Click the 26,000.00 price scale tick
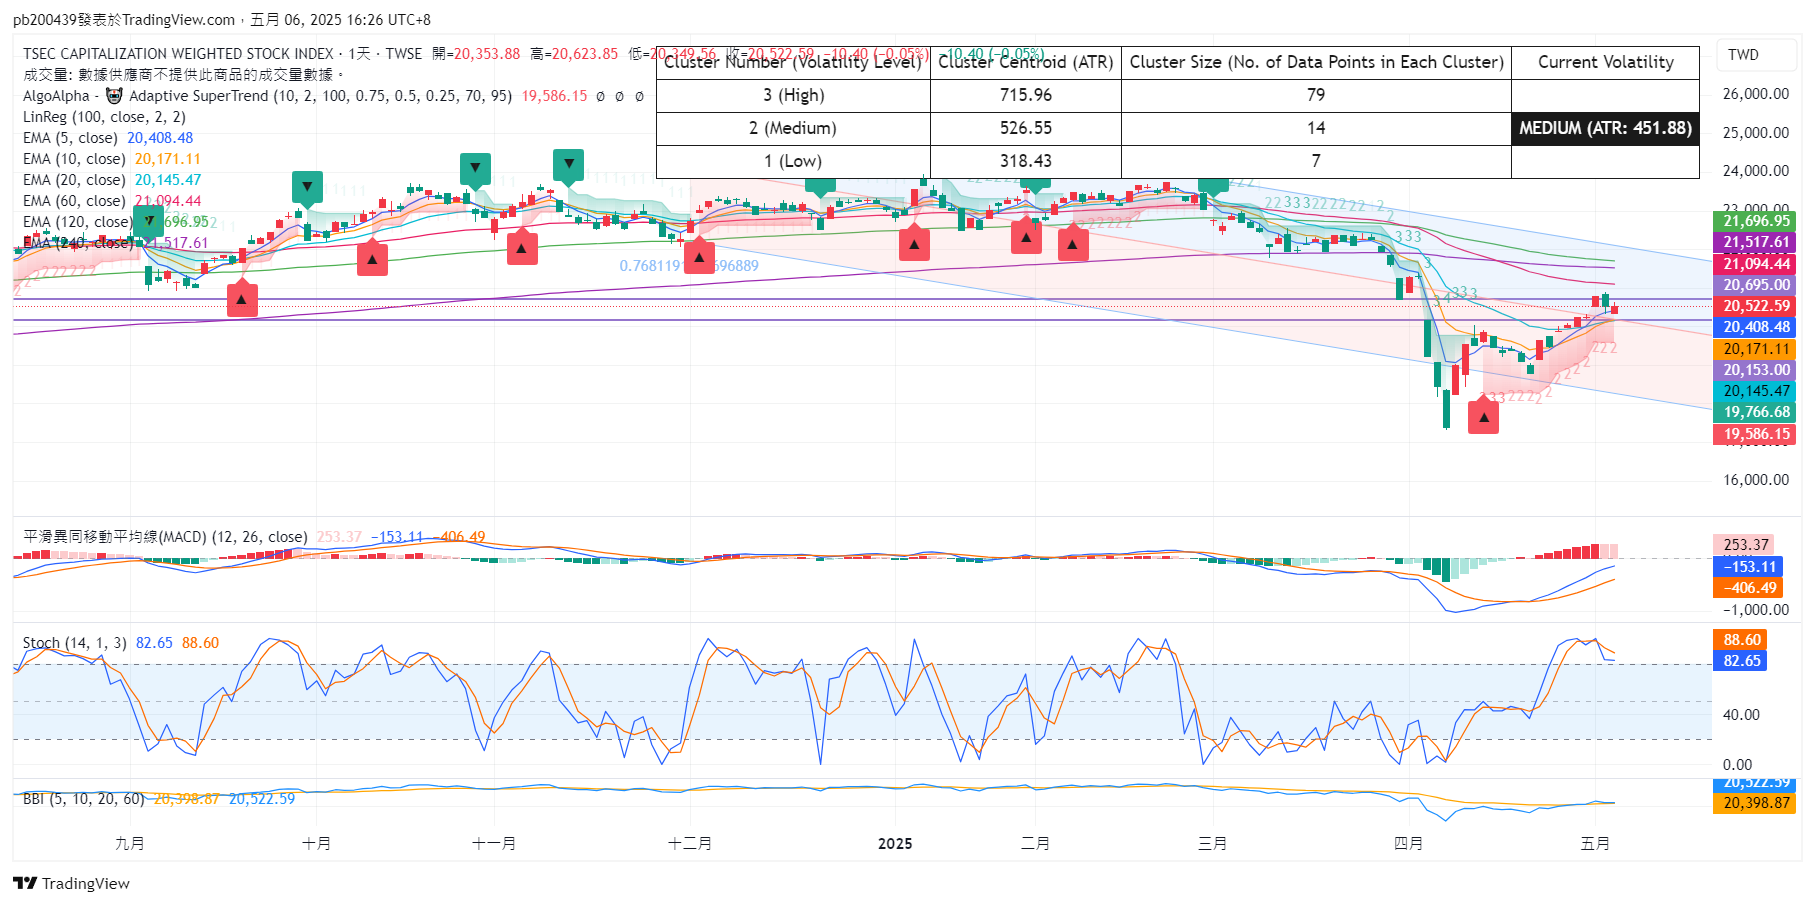 click(1756, 94)
